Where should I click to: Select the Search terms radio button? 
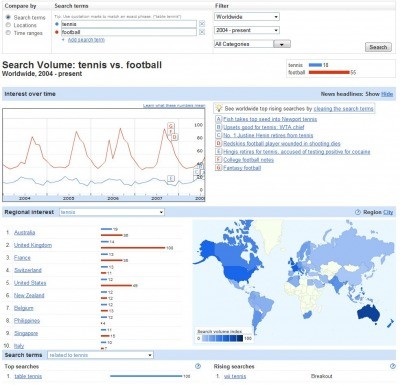[8, 17]
